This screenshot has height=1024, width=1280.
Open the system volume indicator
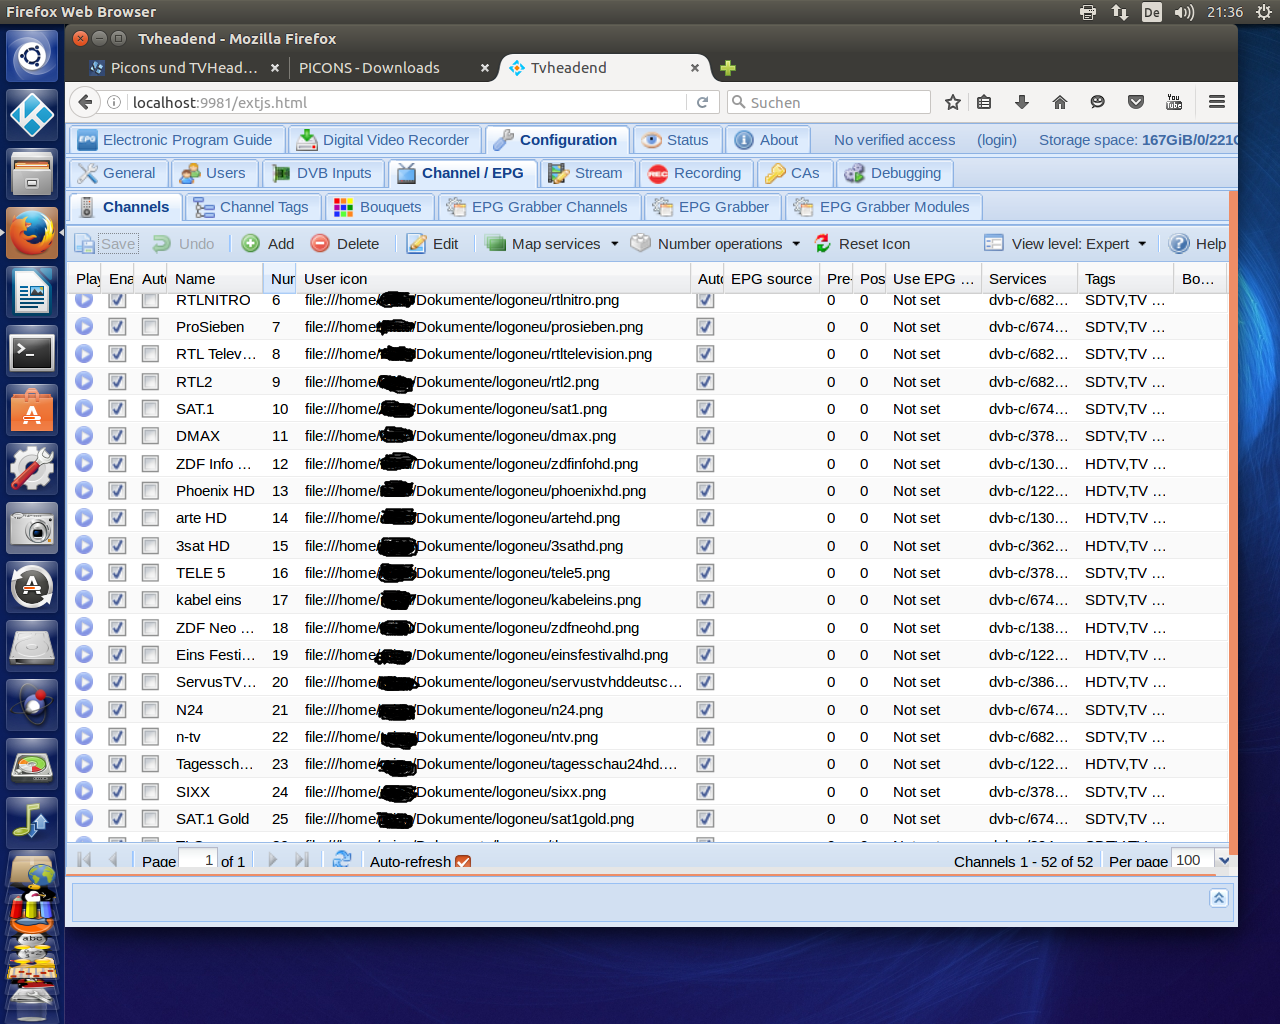tap(1184, 12)
